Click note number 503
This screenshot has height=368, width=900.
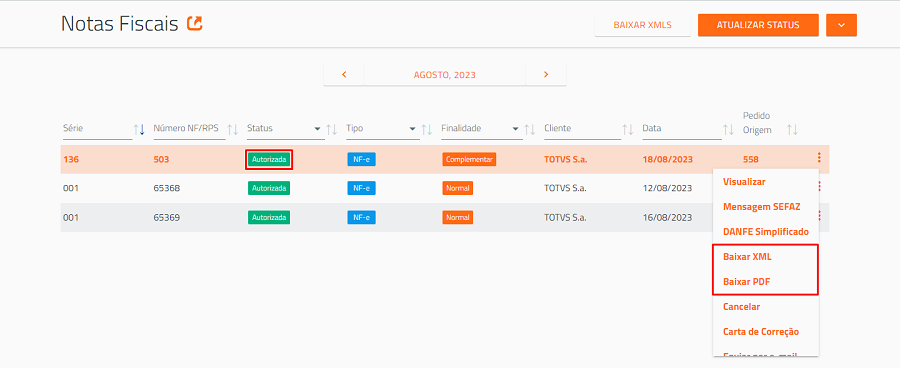pyautogui.click(x=161, y=159)
